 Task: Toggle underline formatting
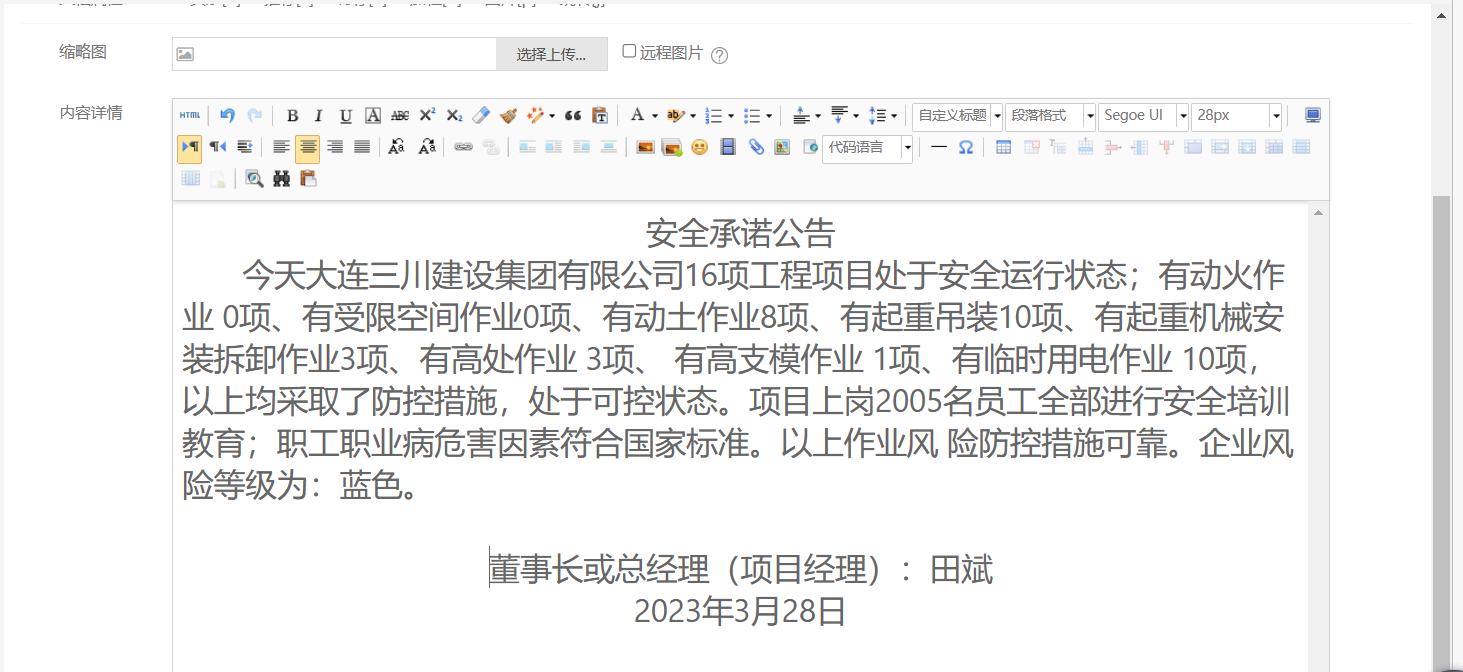click(346, 116)
